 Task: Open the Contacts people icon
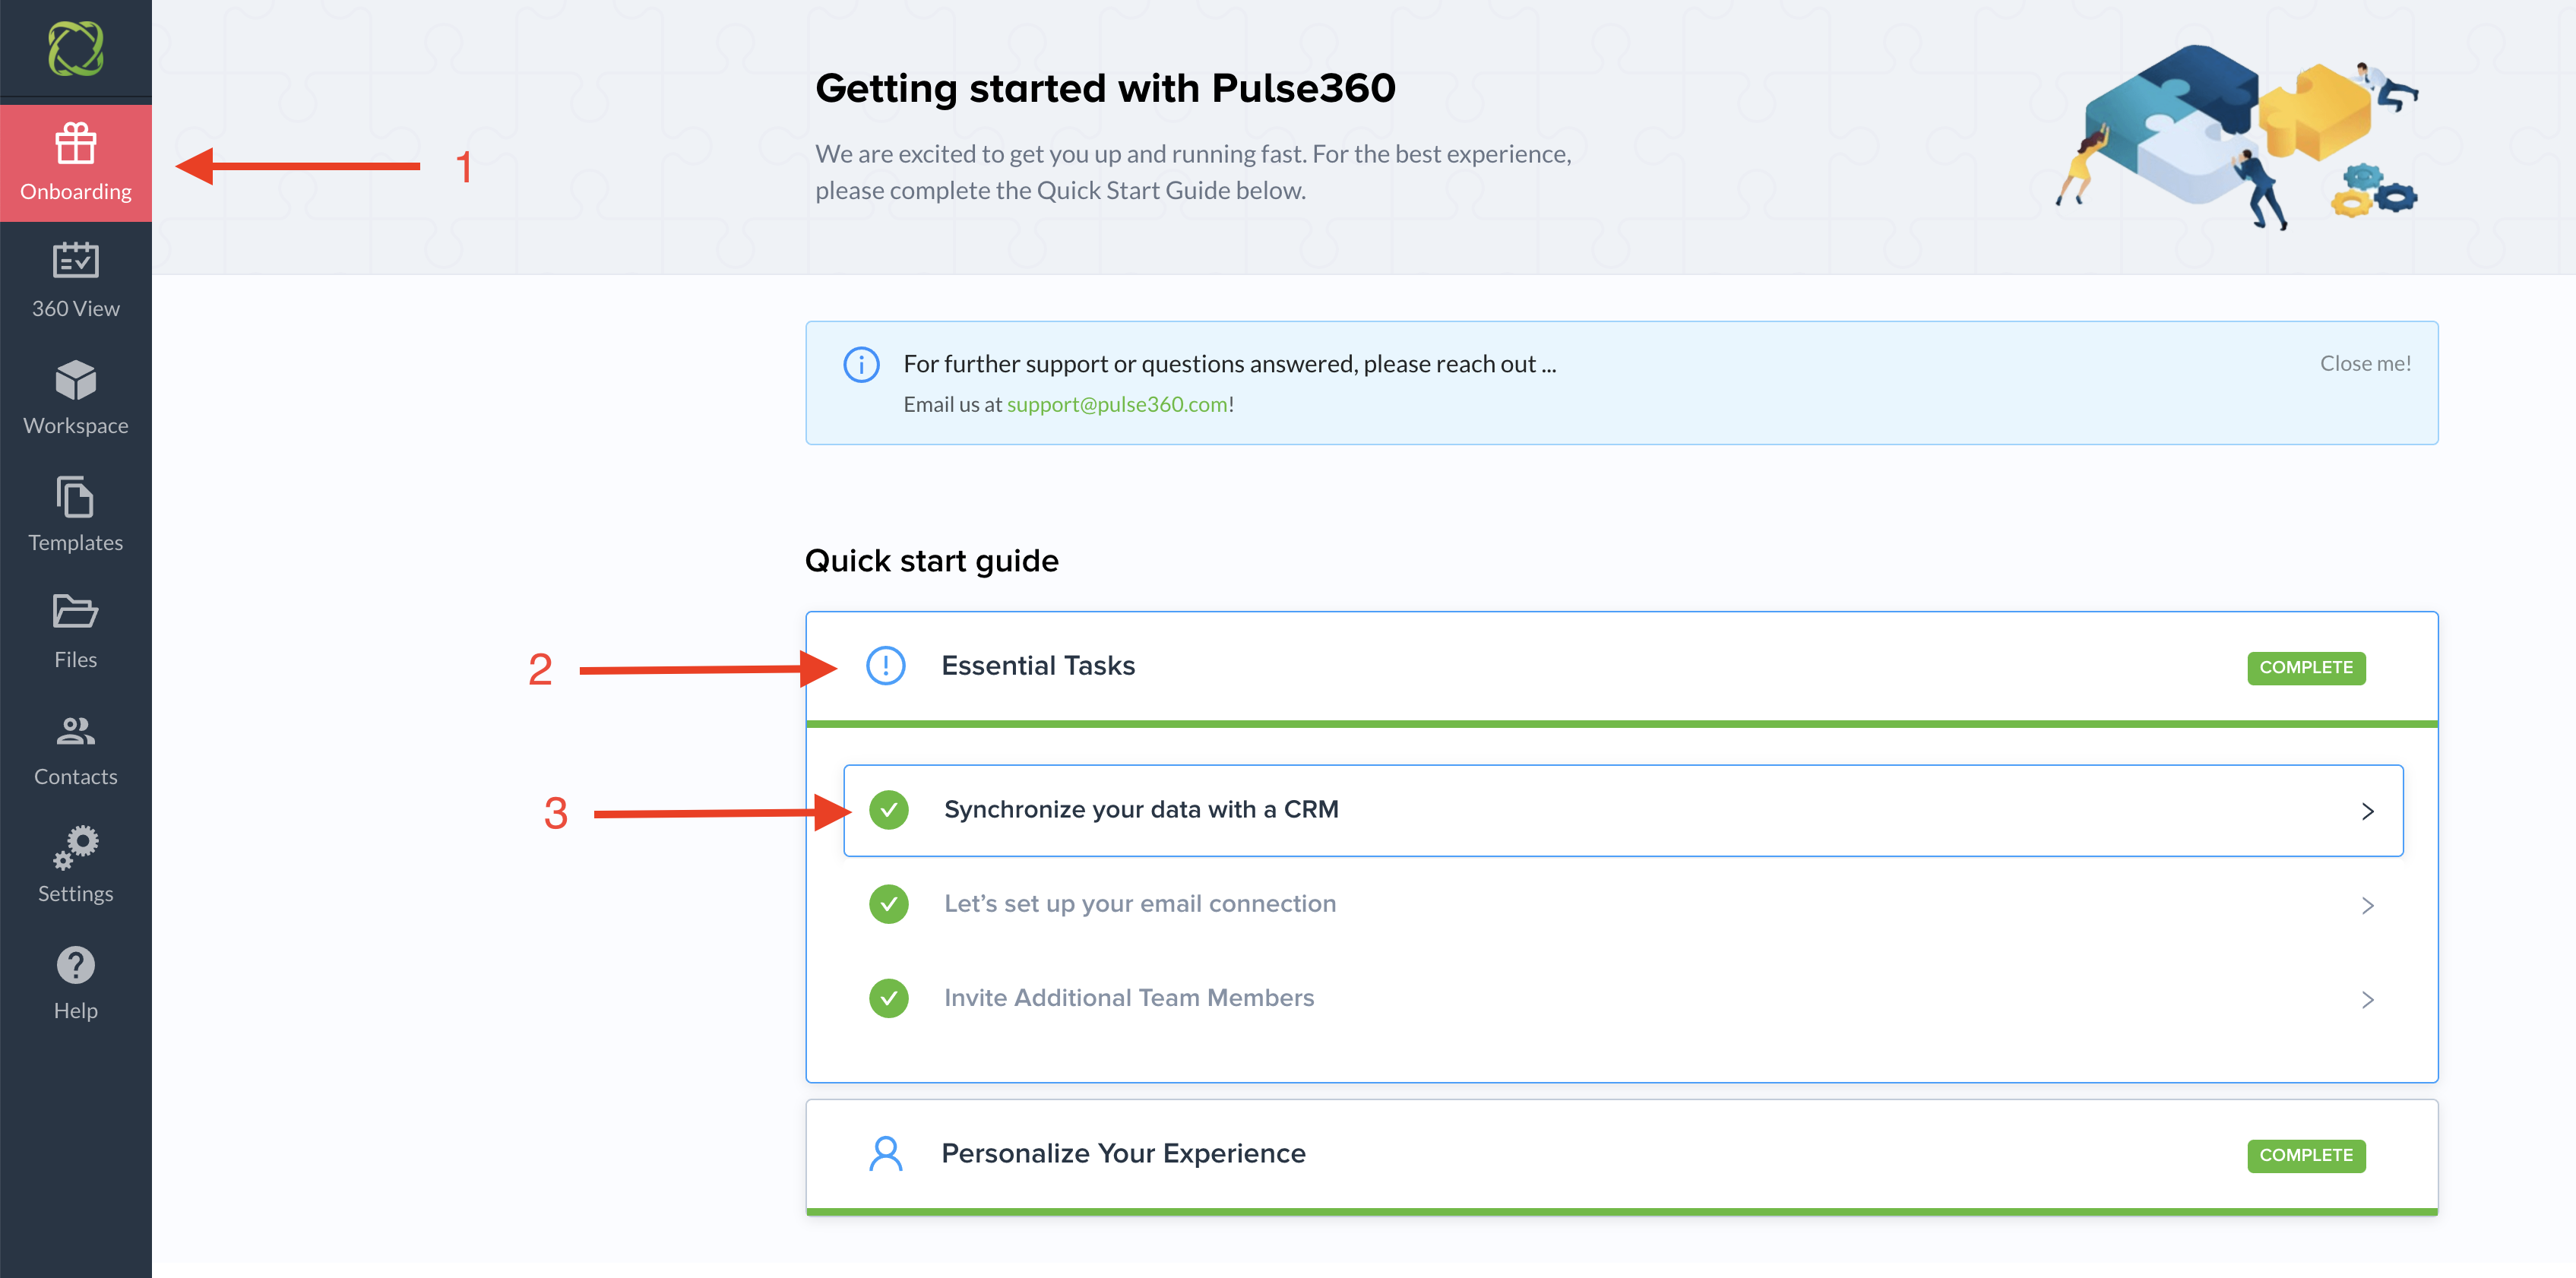point(76,731)
